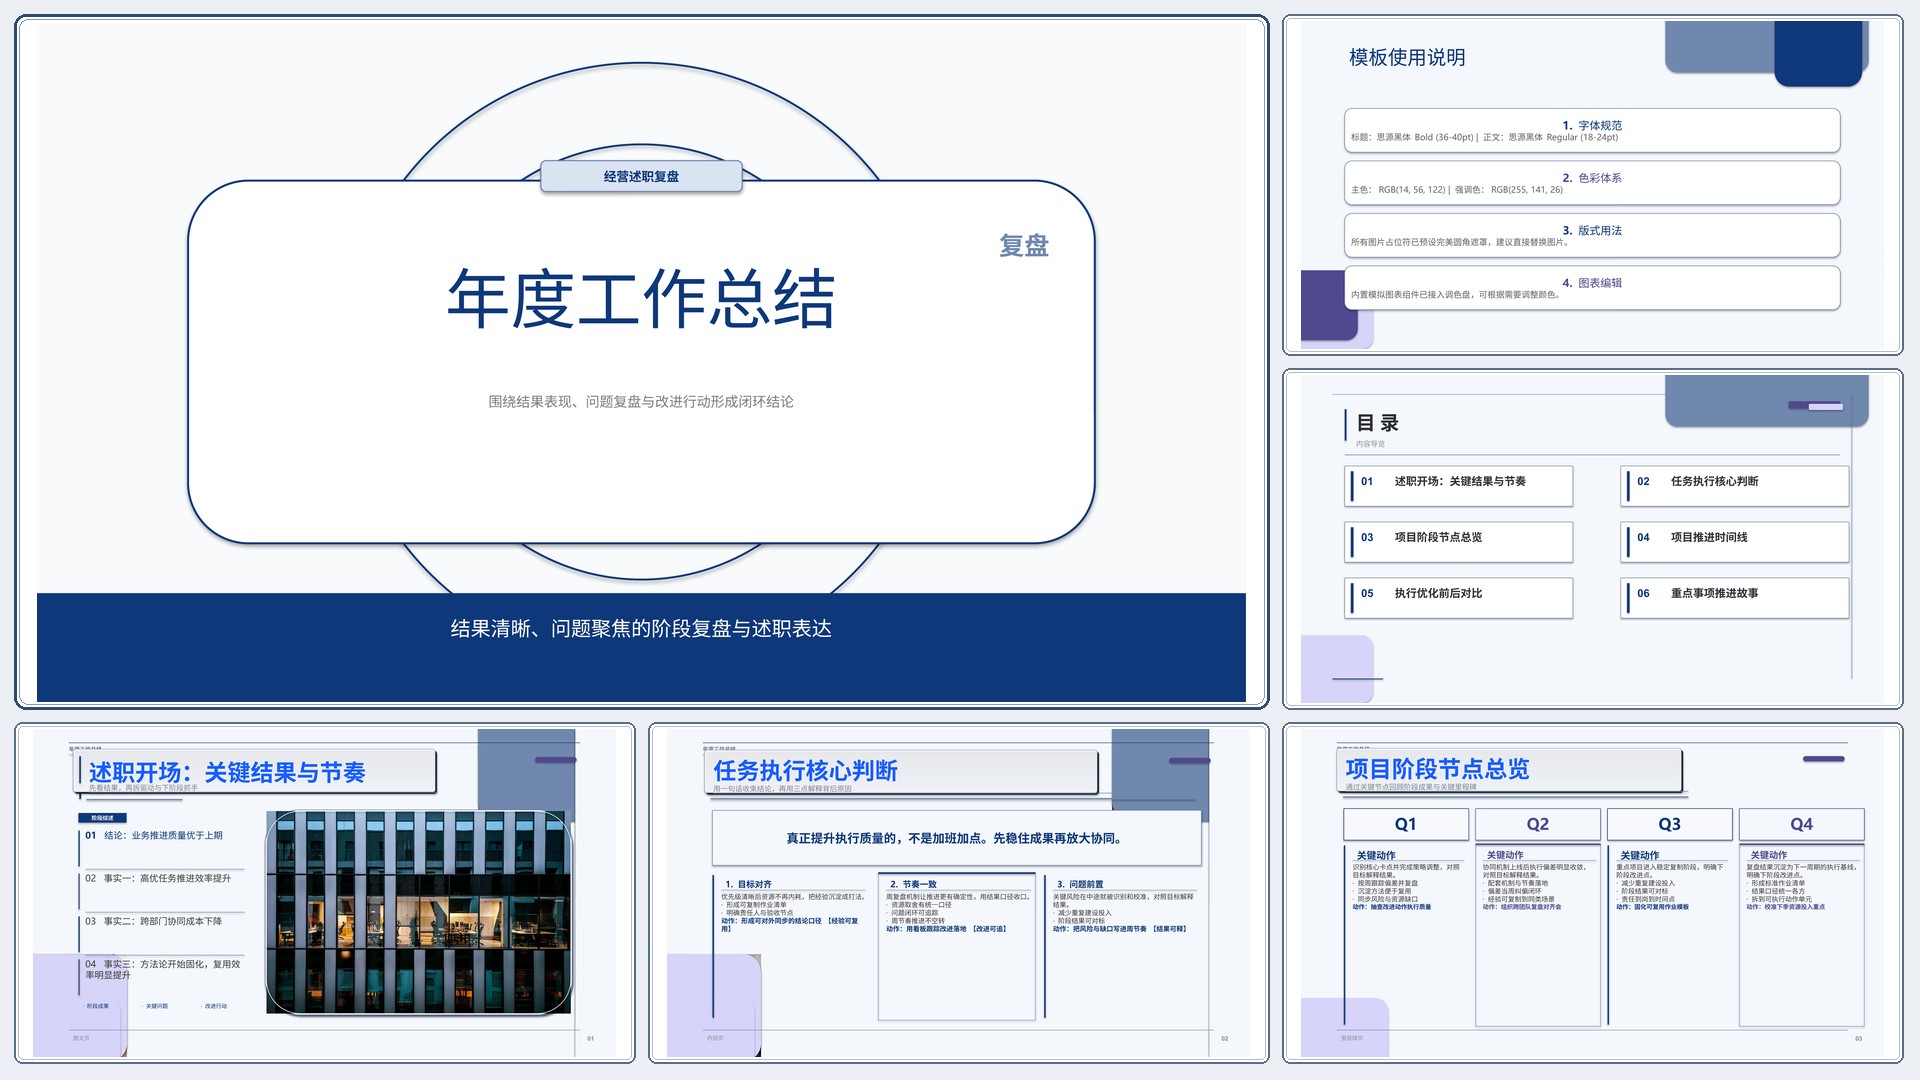1920x1080 pixels.
Task: Select the 3. 问题前置 column heading
Action: pyautogui.click(x=1080, y=884)
